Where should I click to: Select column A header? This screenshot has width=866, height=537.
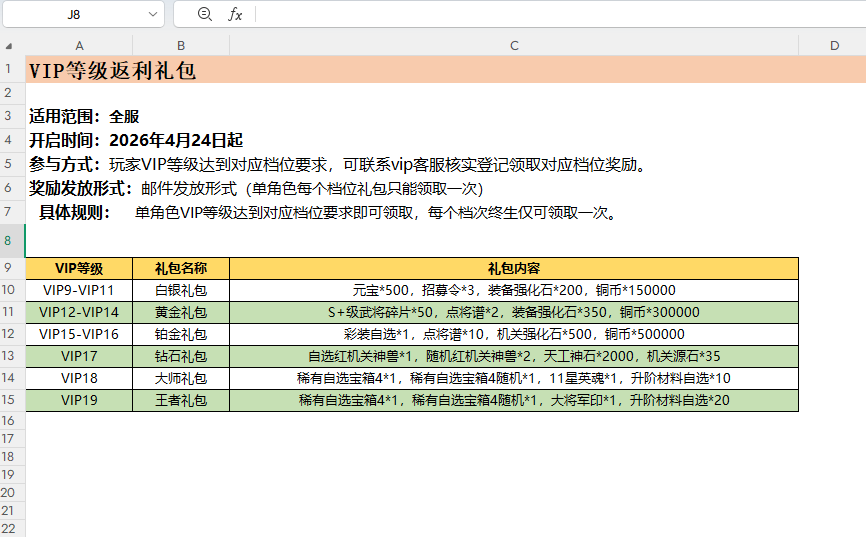pyautogui.click(x=79, y=46)
